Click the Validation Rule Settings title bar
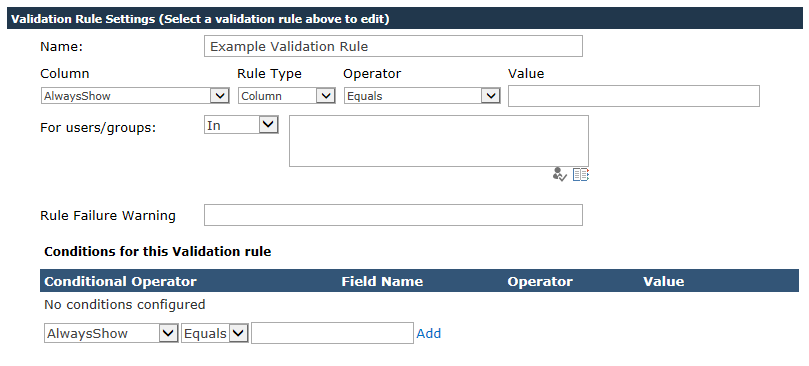The height and width of the screenshot is (366, 809). (404, 19)
